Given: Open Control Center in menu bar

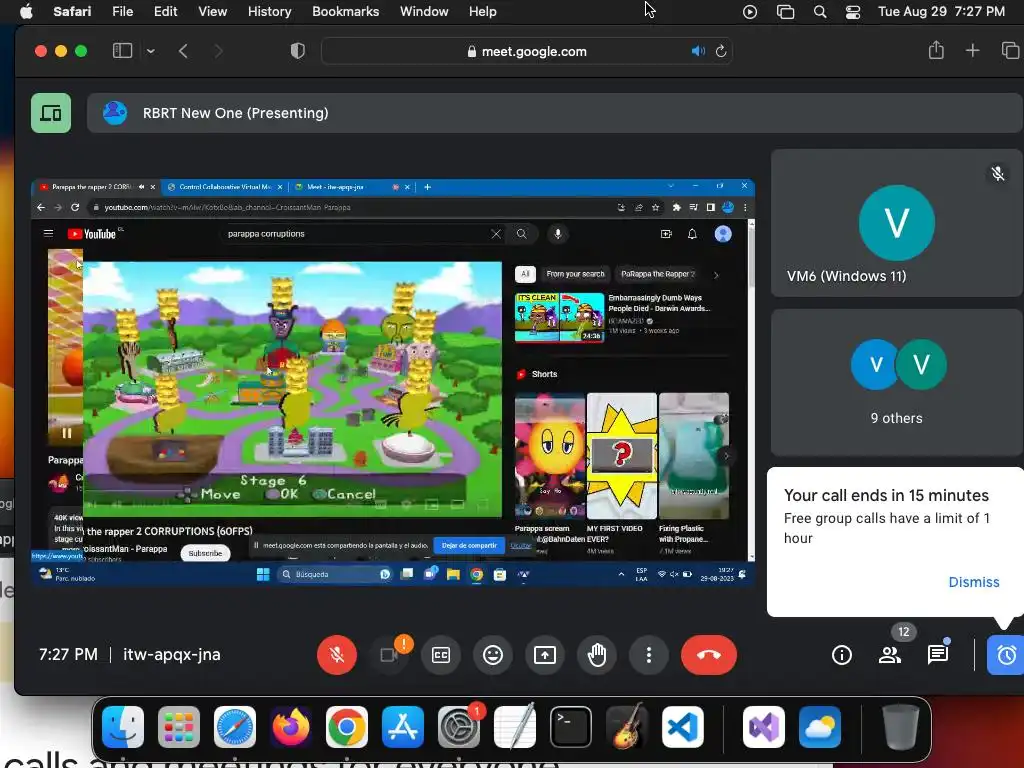Looking at the screenshot, I should tap(853, 12).
